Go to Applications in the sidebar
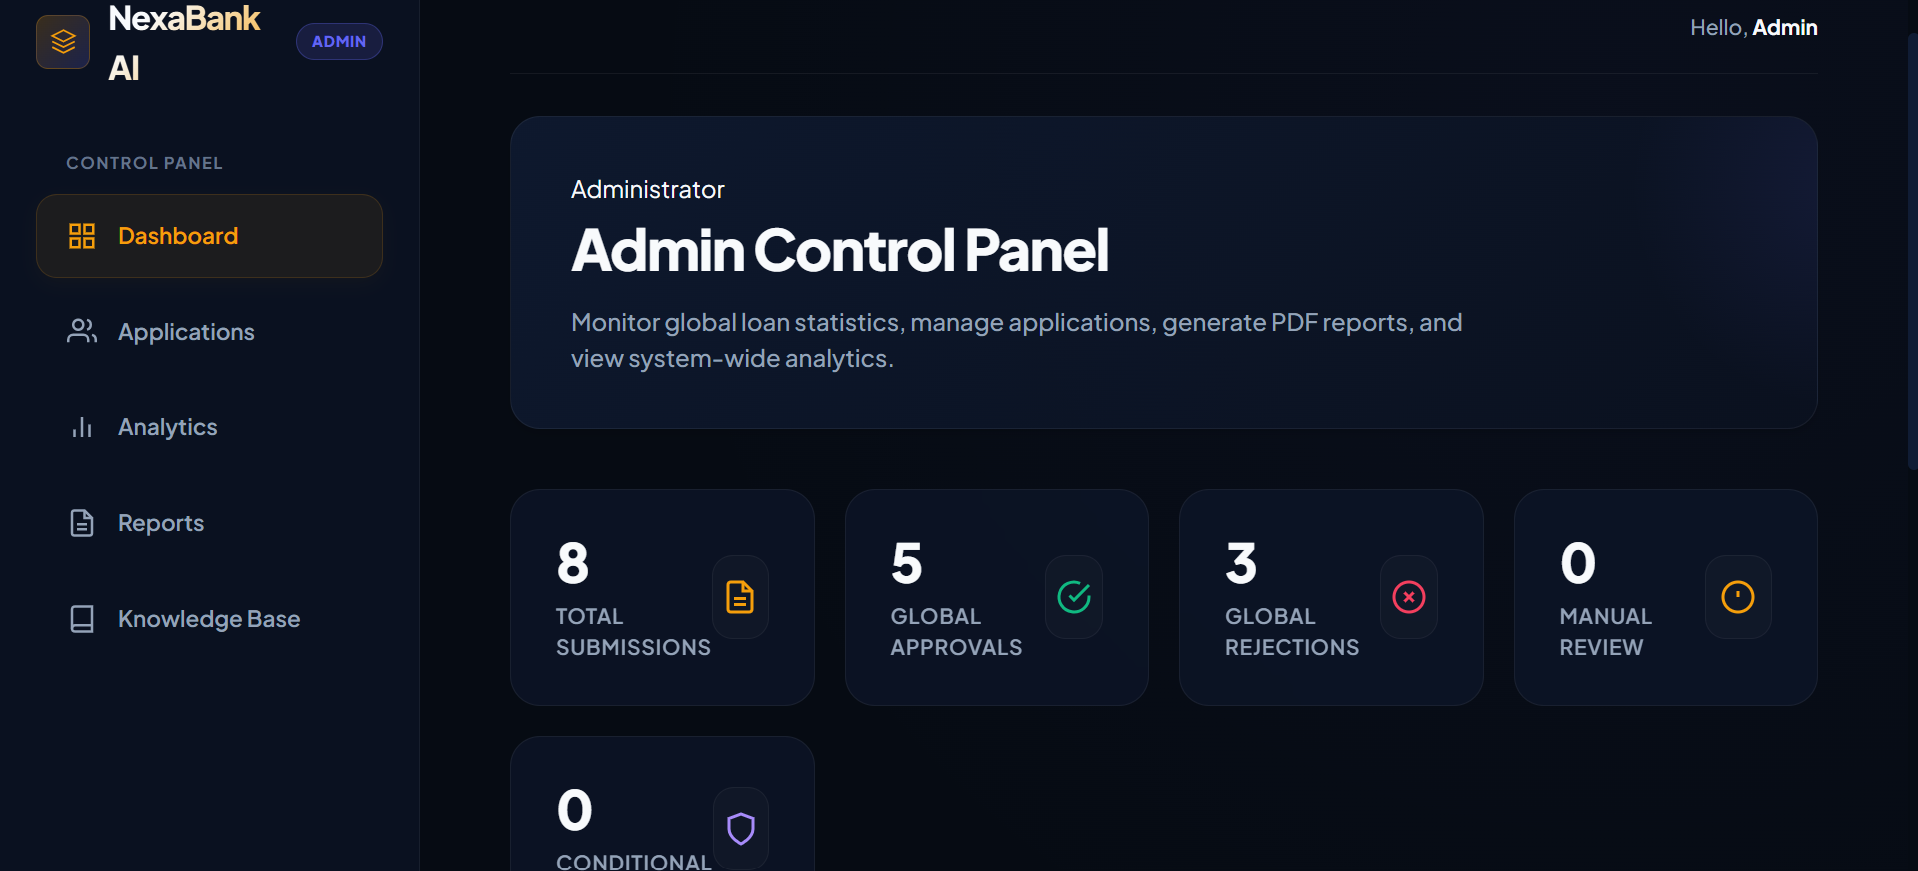Screen dimensions: 1918x871 click(209, 331)
